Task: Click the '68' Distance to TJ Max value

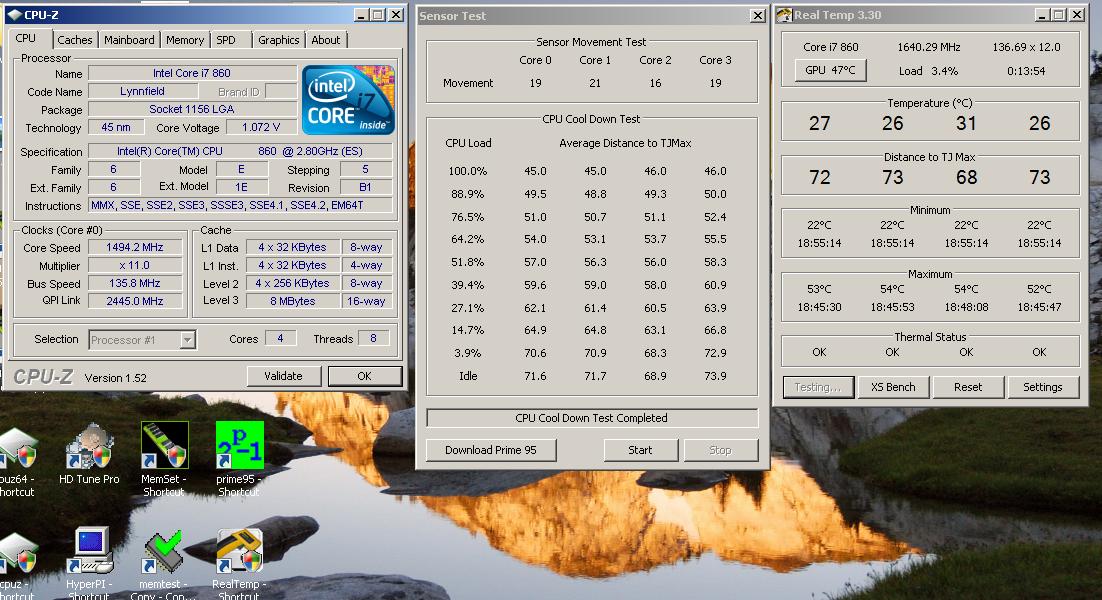Action: [x=966, y=177]
